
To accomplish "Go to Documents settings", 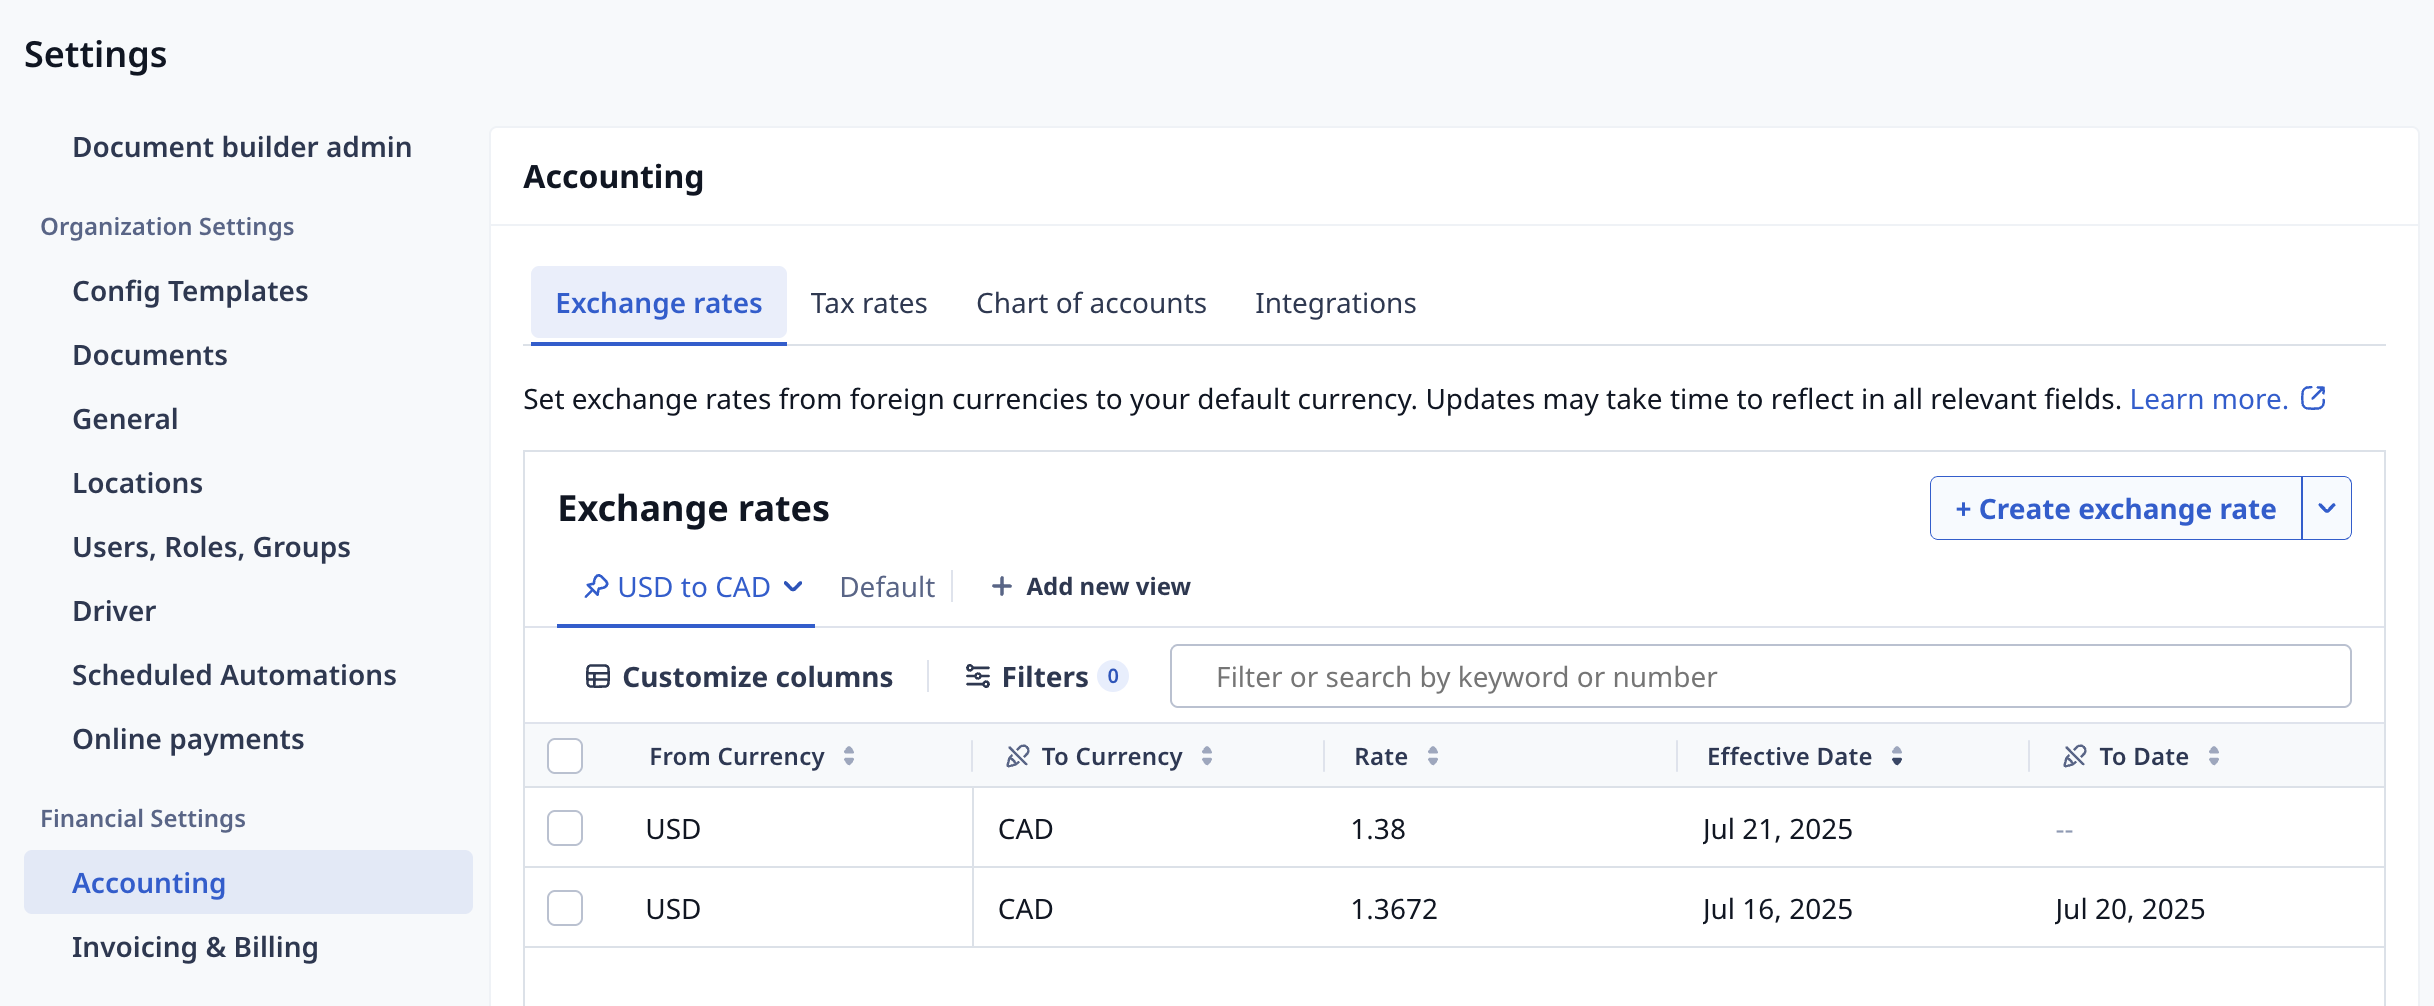I will point(150,355).
